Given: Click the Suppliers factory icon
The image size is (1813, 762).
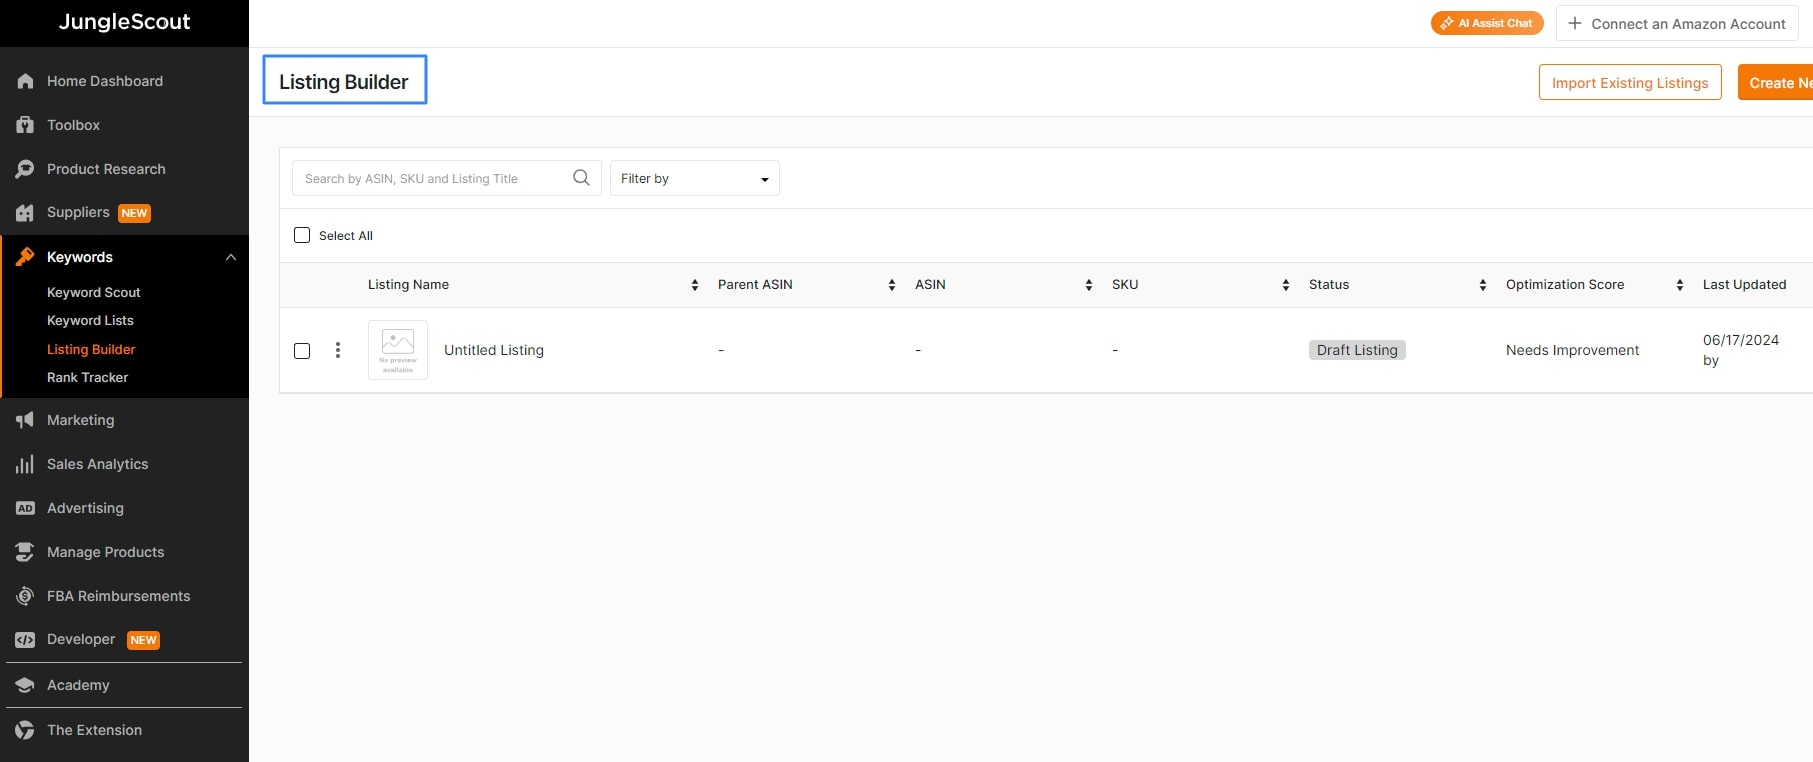Looking at the screenshot, I should [25, 213].
